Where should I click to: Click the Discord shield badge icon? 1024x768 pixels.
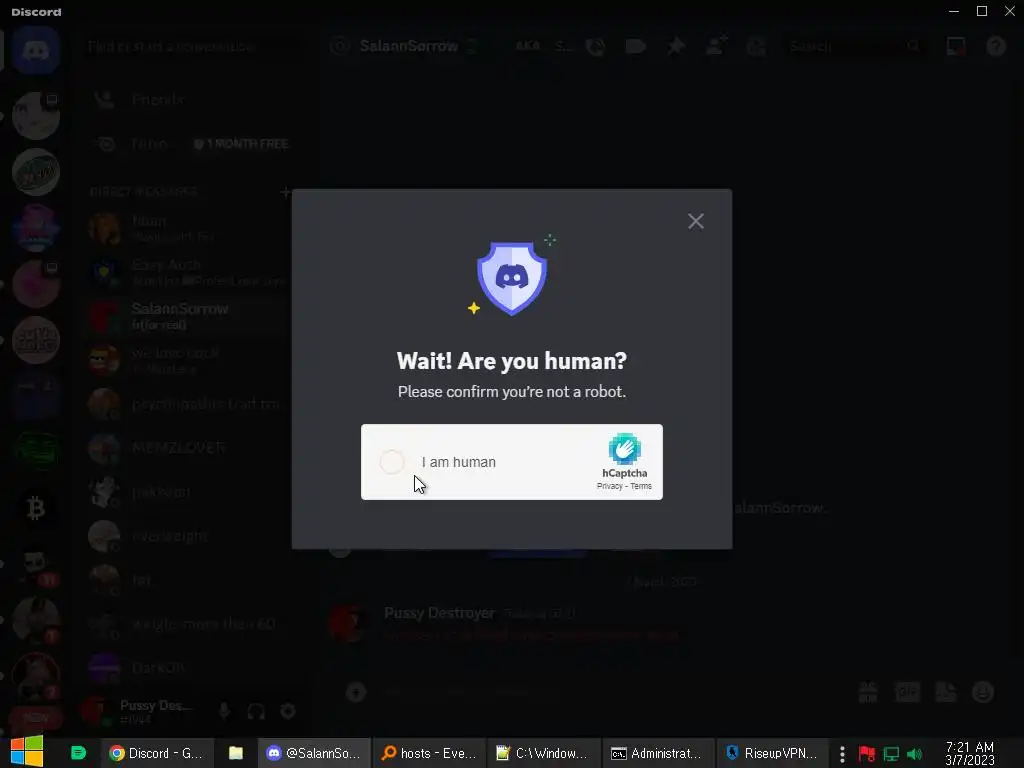click(511, 278)
